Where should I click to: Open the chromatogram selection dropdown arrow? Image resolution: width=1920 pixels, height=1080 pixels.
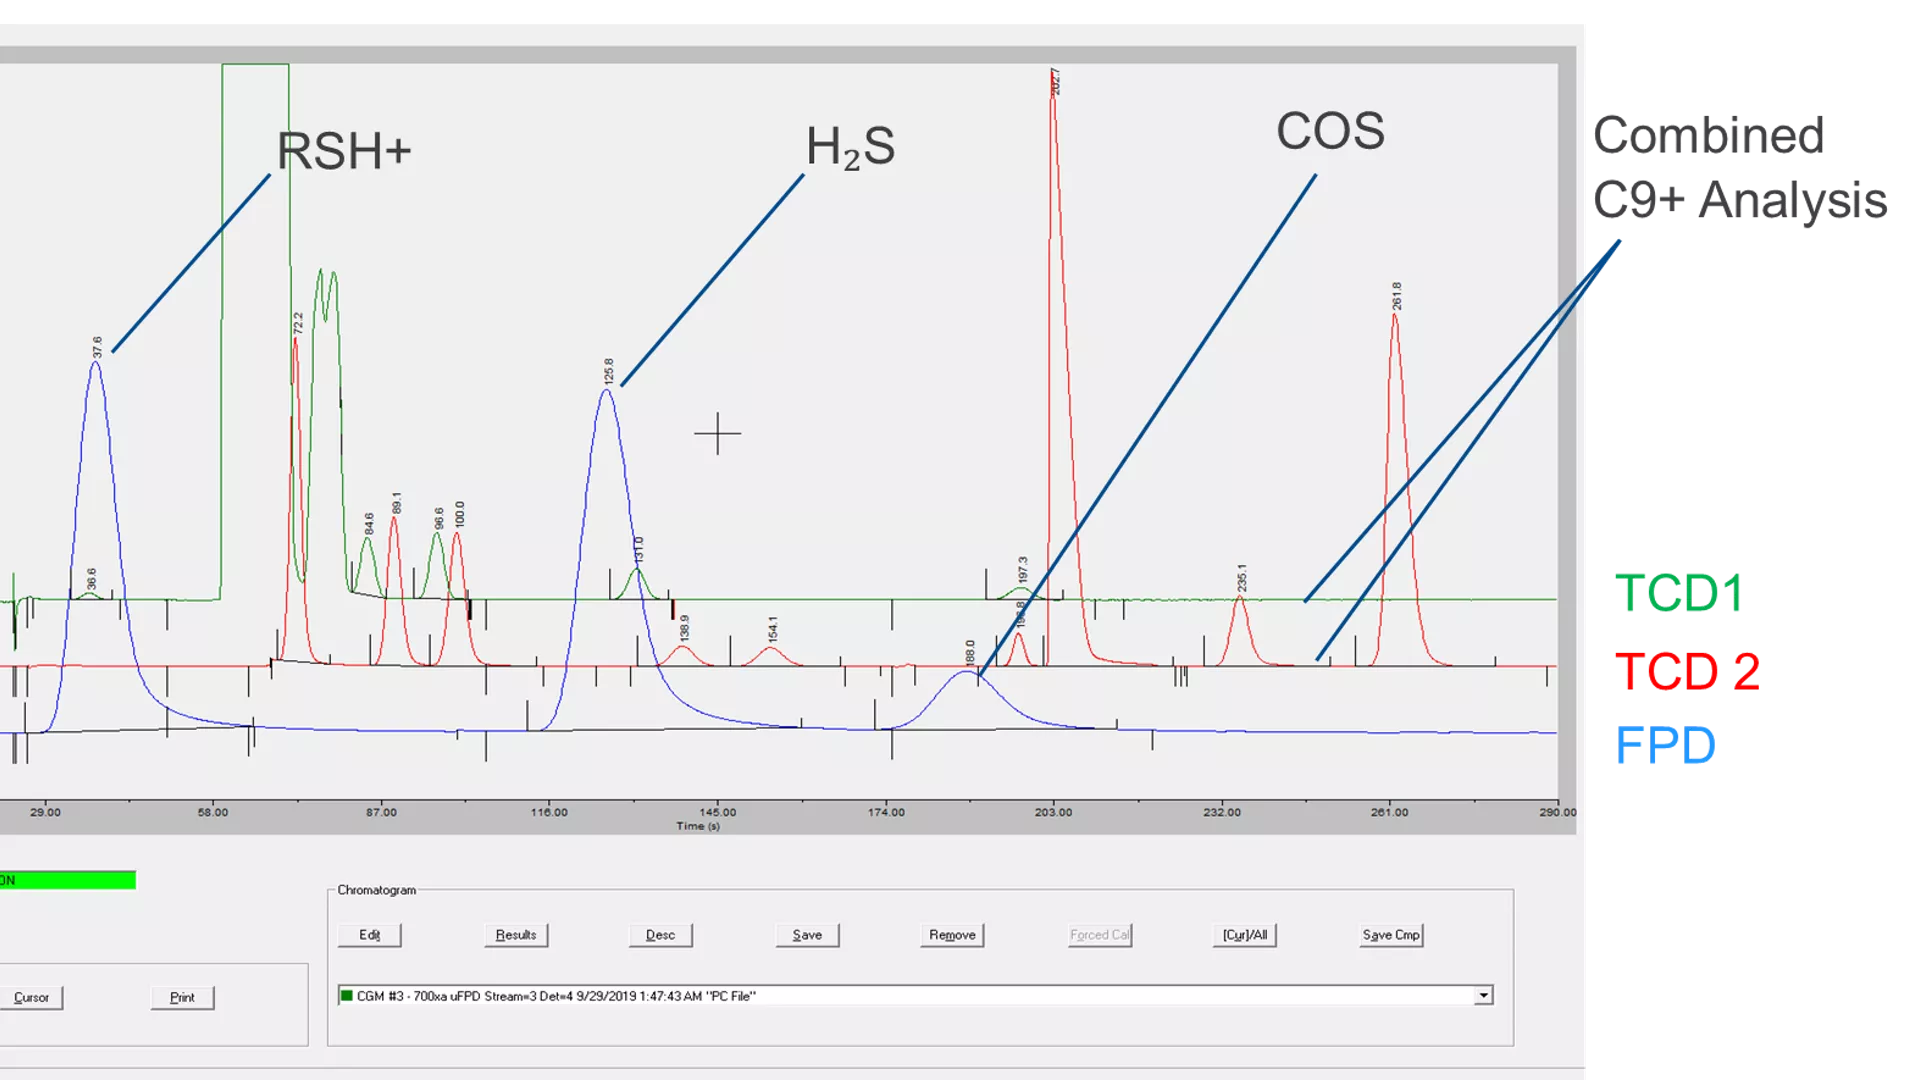pos(1481,995)
